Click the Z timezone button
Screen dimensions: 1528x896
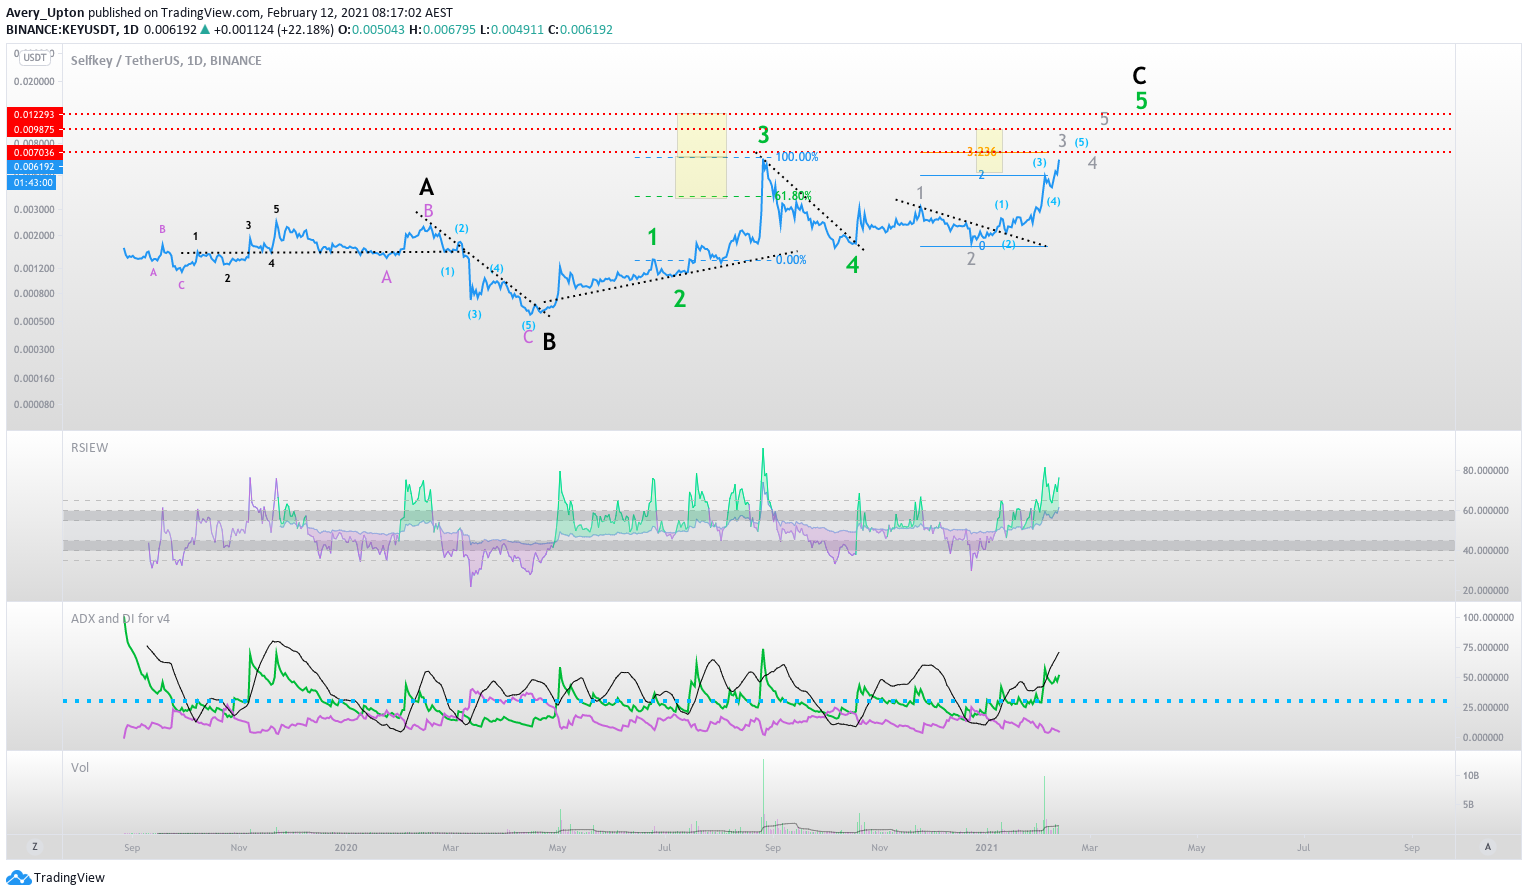point(35,846)
